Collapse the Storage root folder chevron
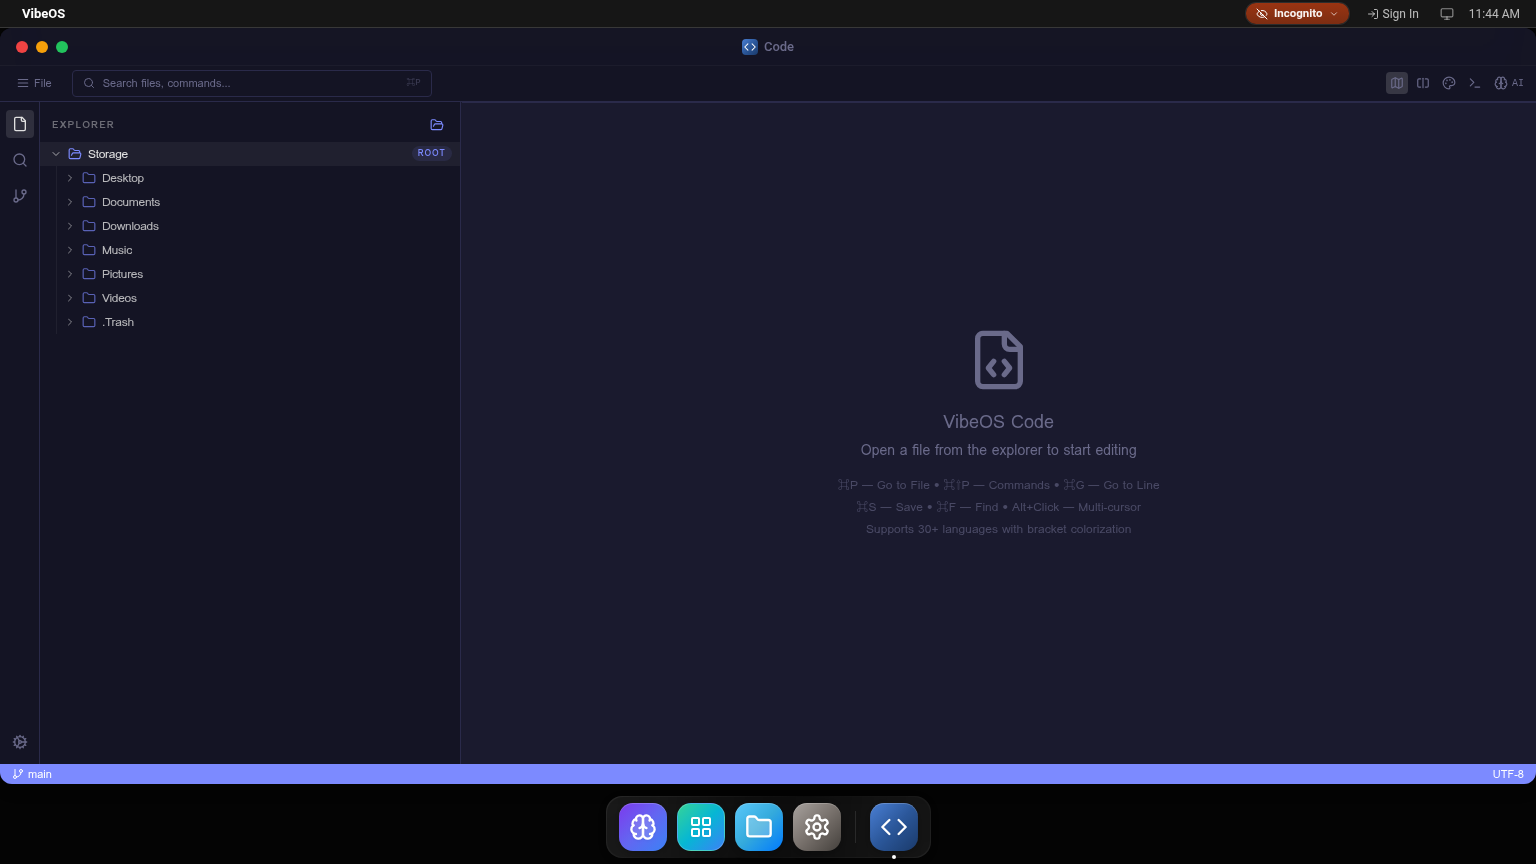This screenshot has width=1536, height=864. pos(56,154)
